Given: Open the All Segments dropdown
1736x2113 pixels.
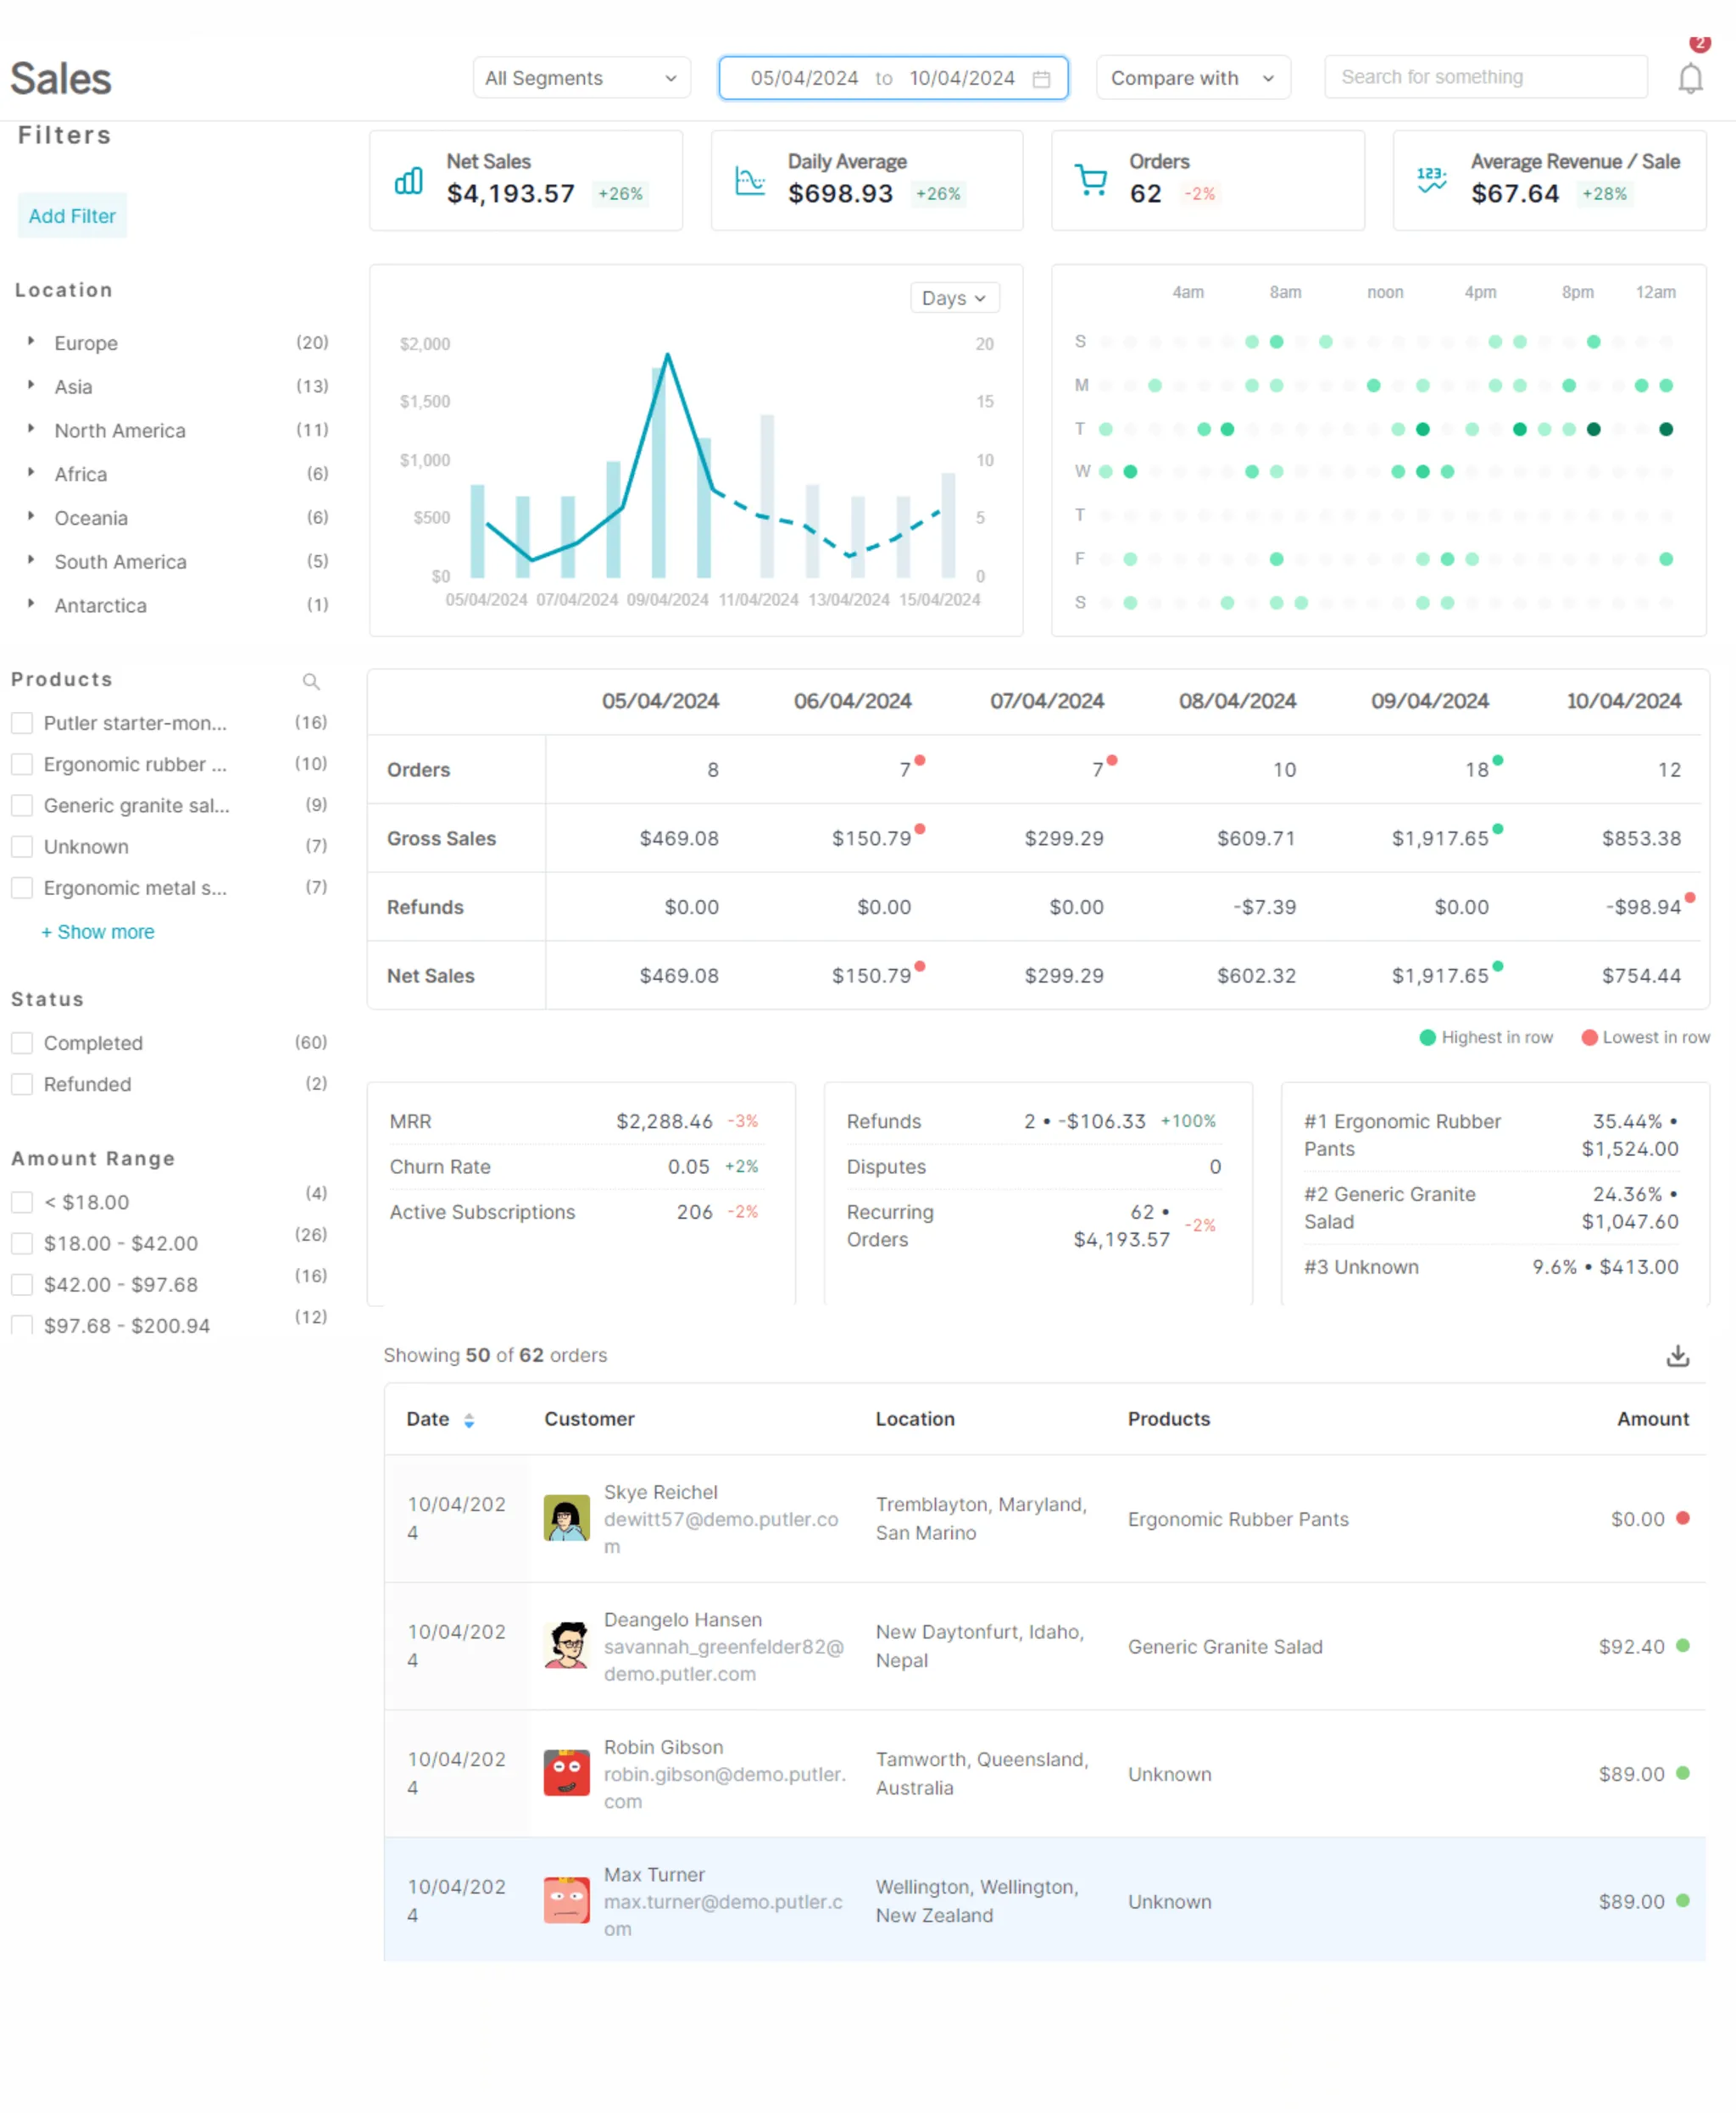Looking at the screenshot, I should (581, 78).
